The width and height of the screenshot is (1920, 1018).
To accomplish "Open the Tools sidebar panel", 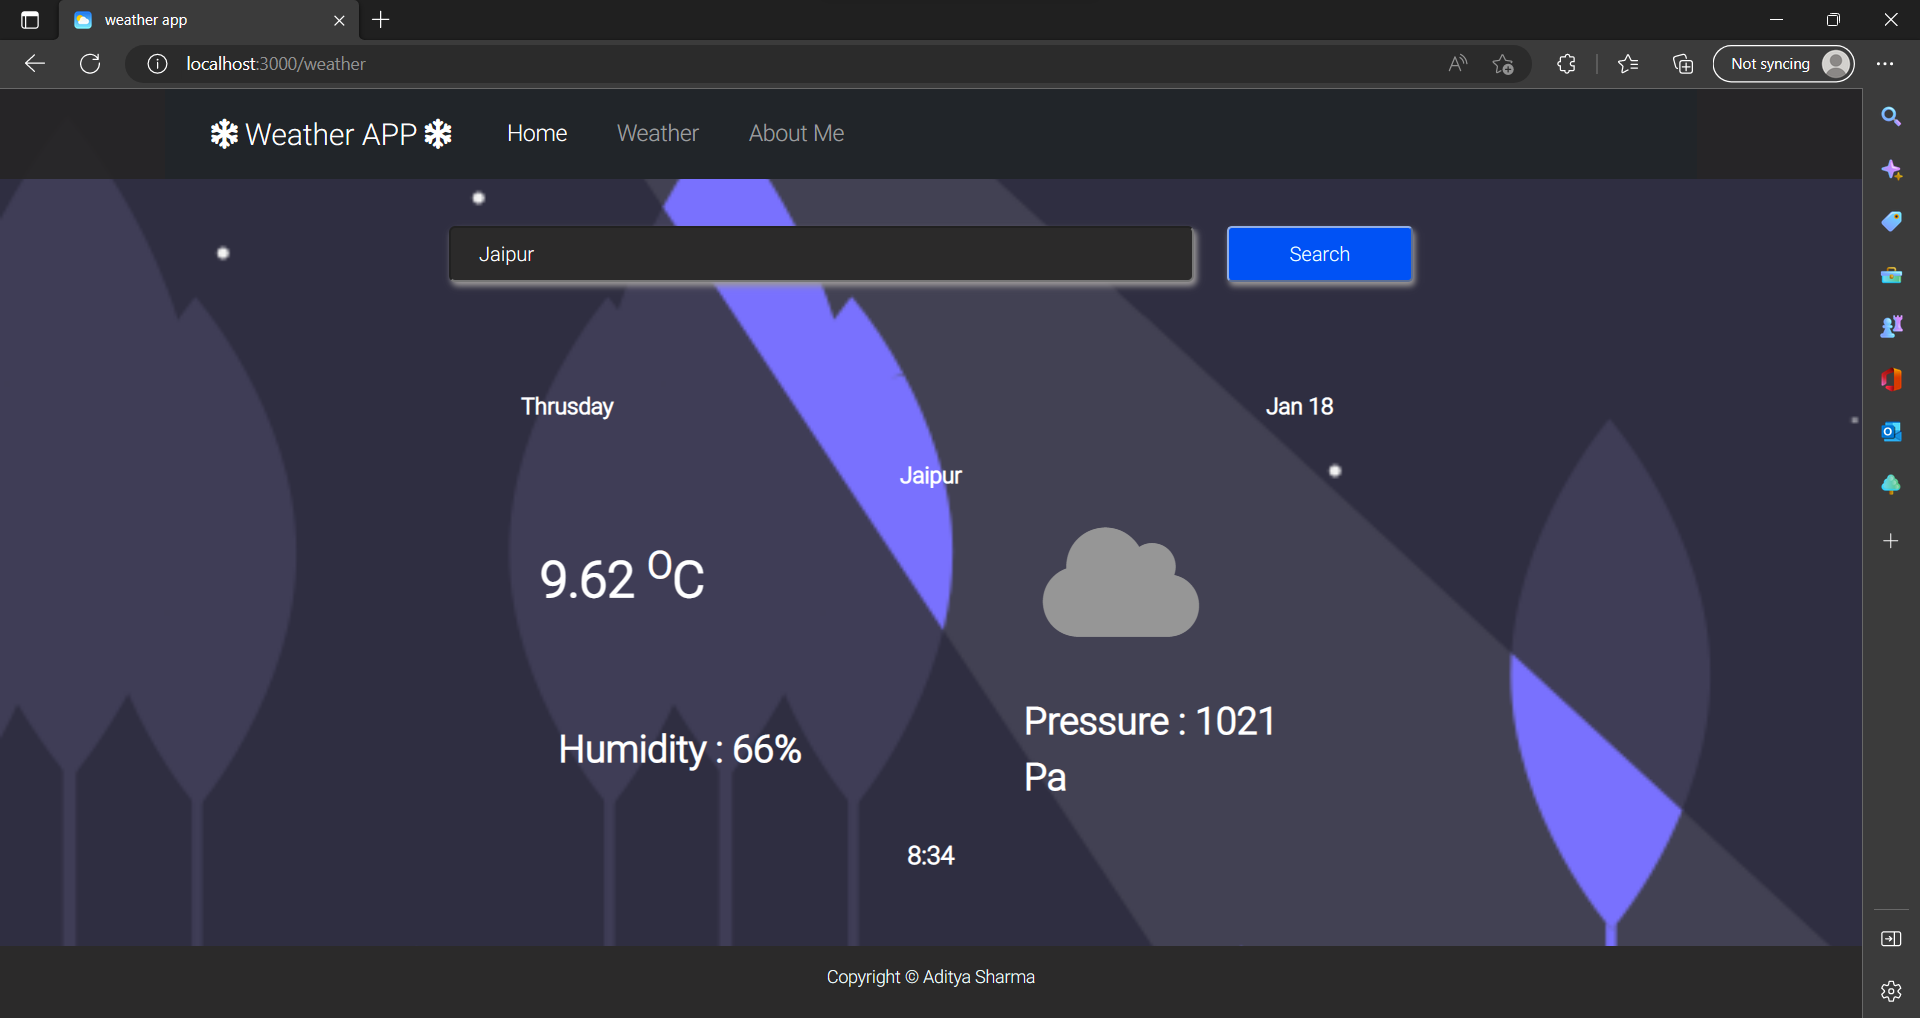I will (x=1890, y=275).
